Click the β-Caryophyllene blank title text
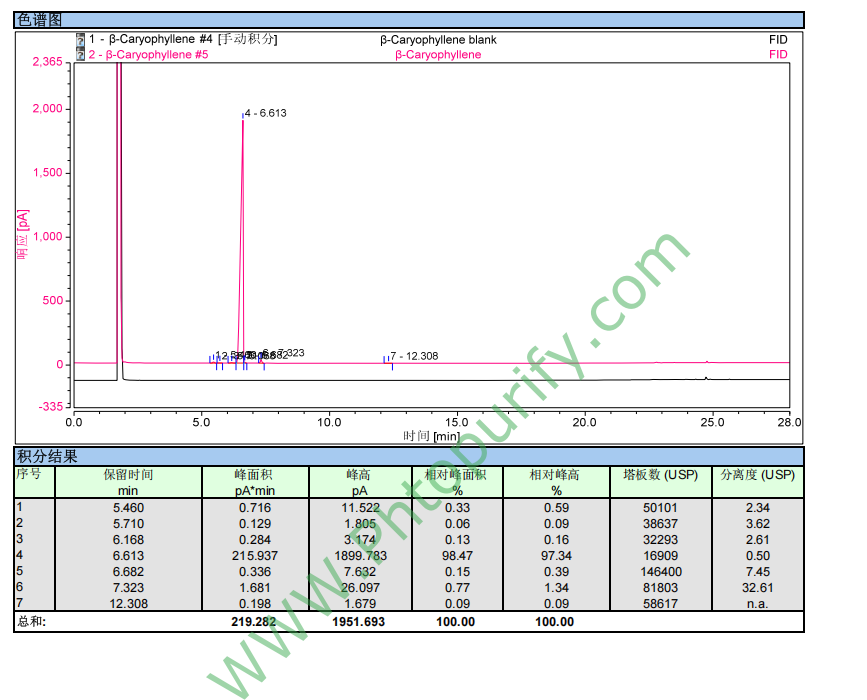 click(438, 40)
